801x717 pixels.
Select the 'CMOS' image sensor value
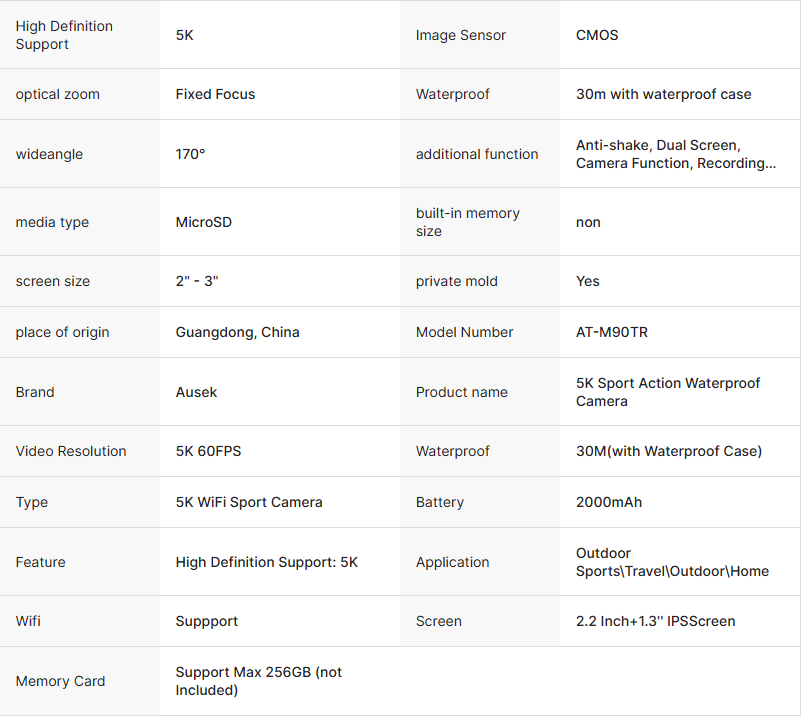pos(597,35)
